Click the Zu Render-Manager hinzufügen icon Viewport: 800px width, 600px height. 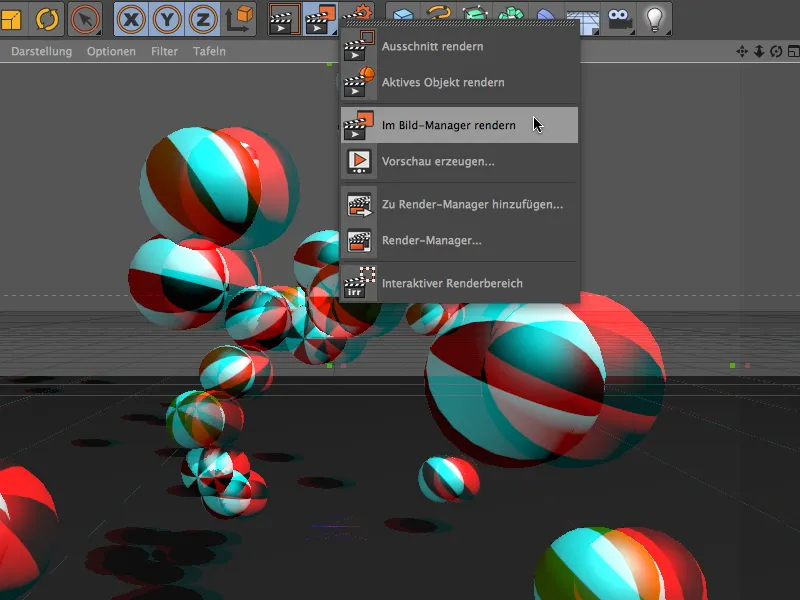tap(359, 204)
